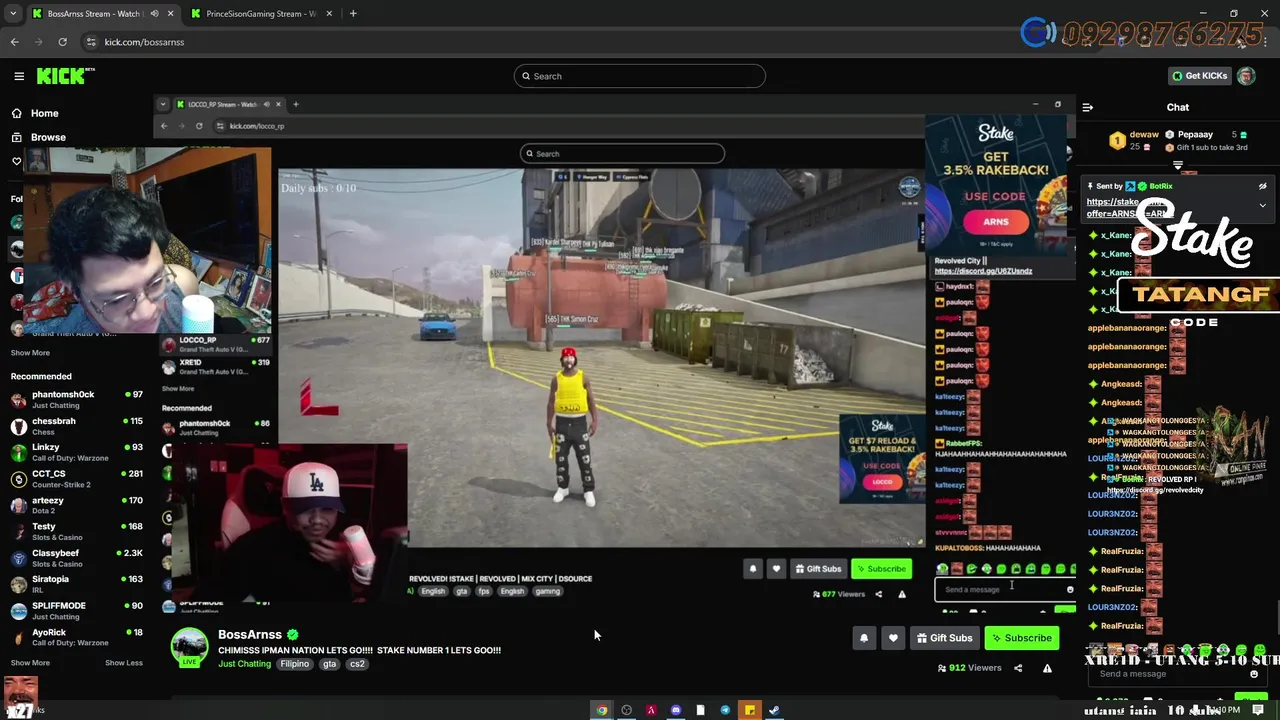Screen dimensions: 1280x720
Task: Switch to PrinceSisonGaming Stream tab
Action: click(260, 14)
